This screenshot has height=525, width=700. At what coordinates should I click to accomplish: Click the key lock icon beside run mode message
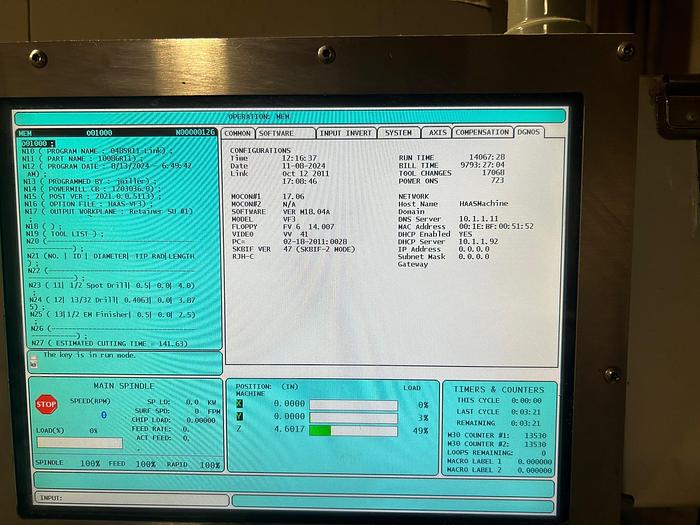point(34,355)
